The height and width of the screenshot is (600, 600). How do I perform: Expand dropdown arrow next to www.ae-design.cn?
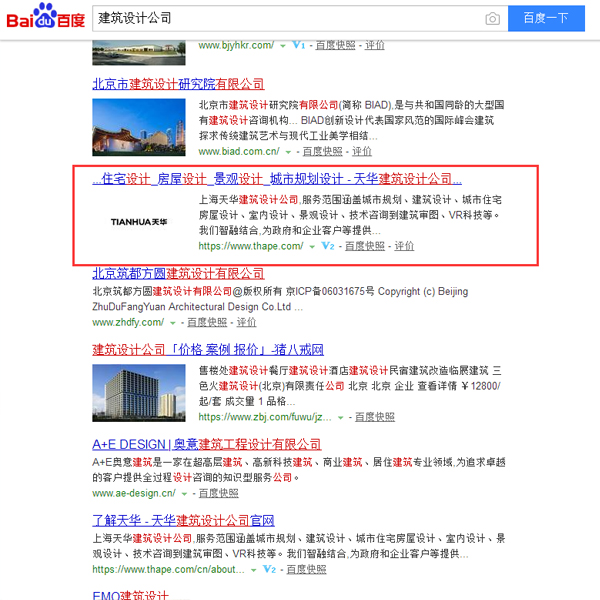tap(186, 493)
